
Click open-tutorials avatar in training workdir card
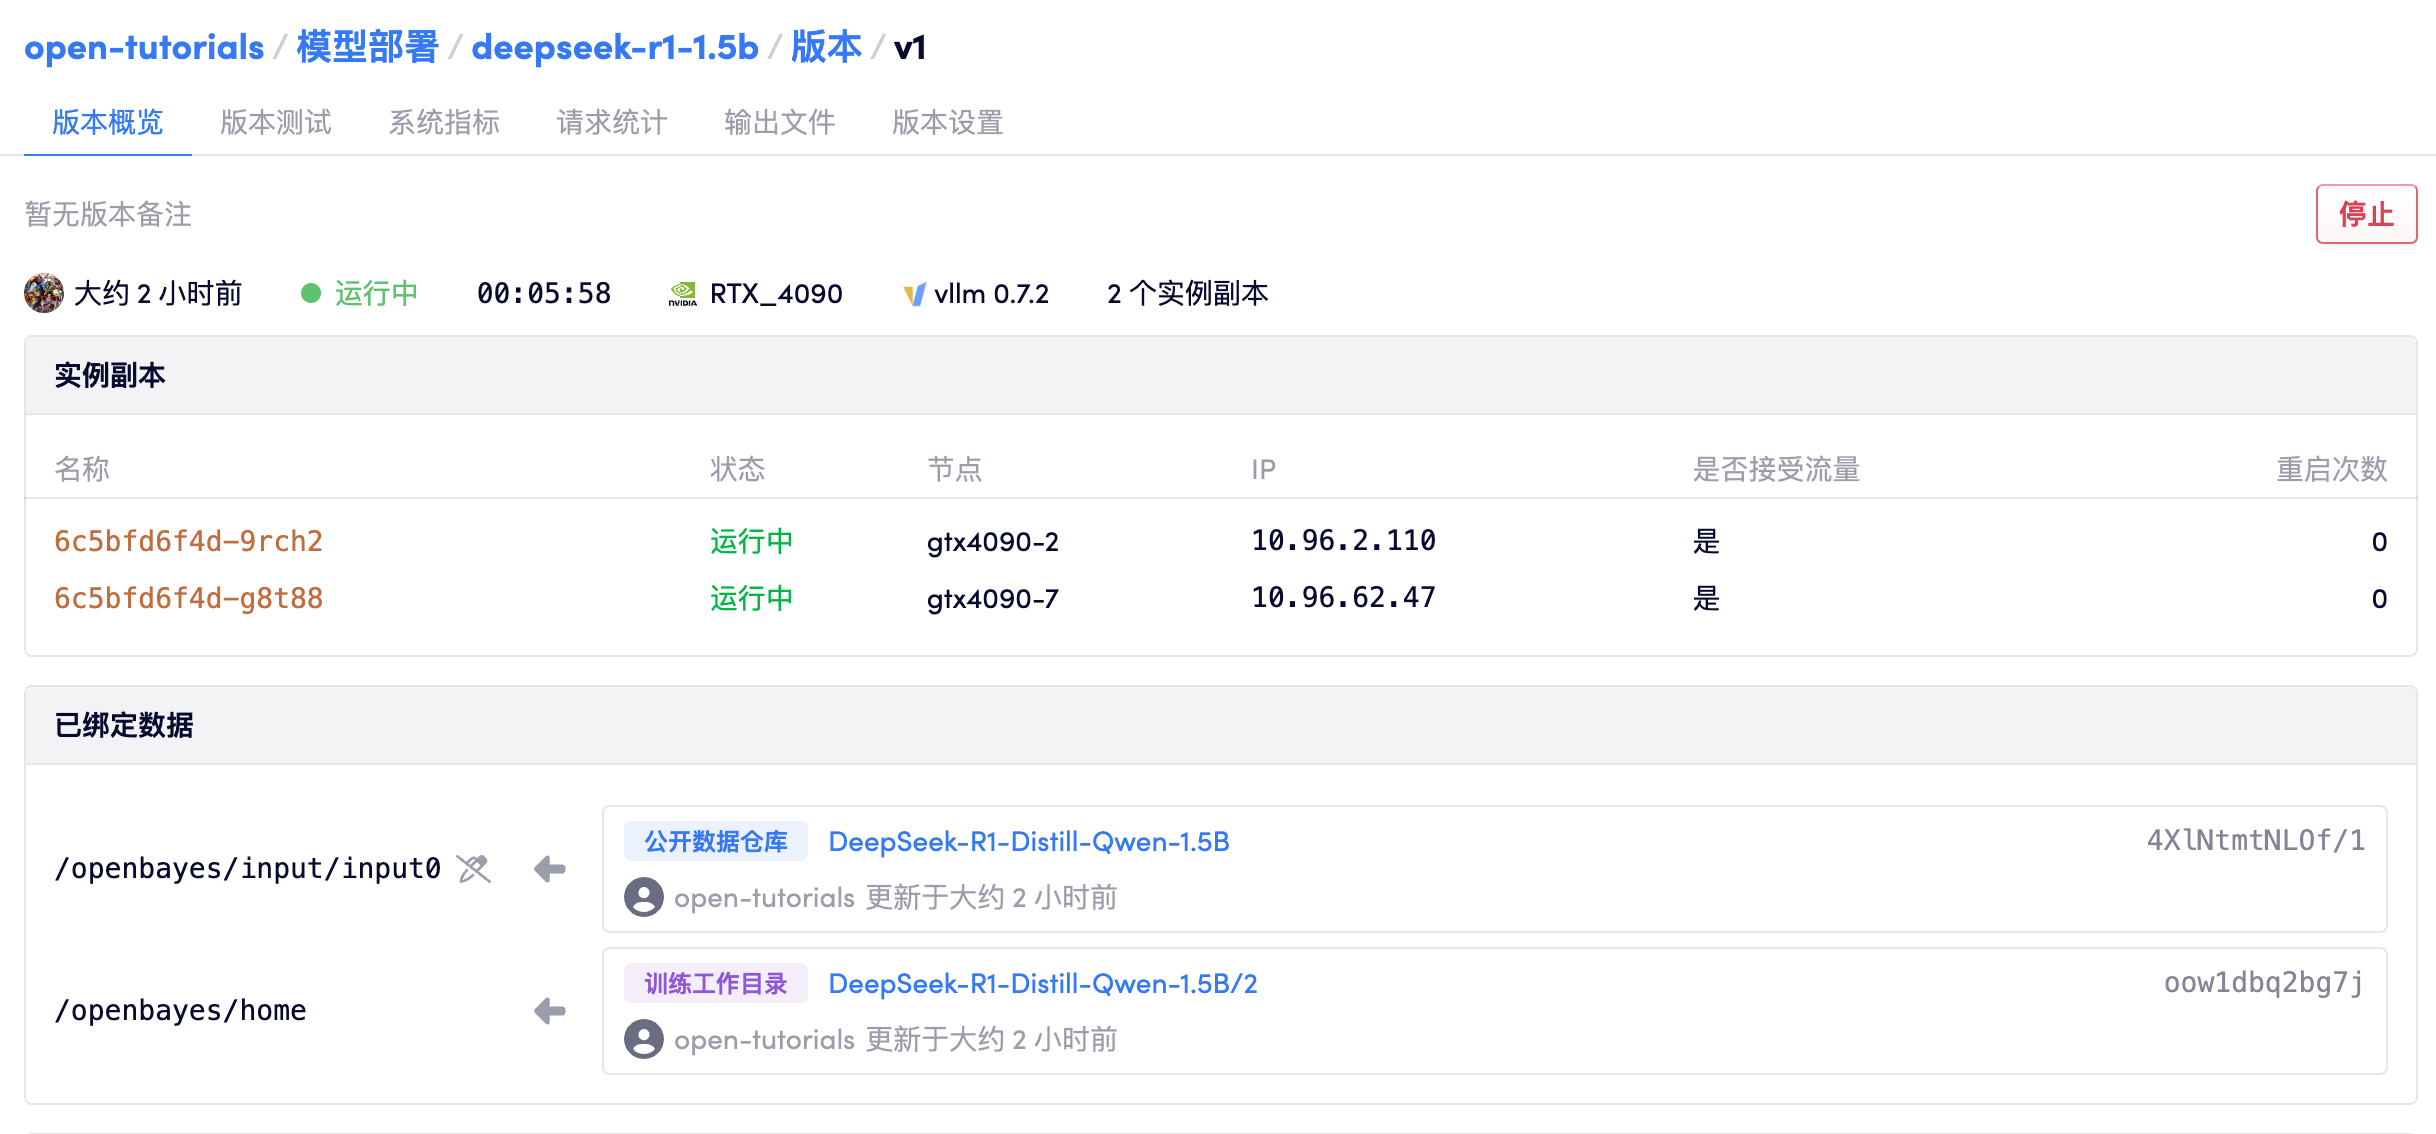coord(644,1039)
